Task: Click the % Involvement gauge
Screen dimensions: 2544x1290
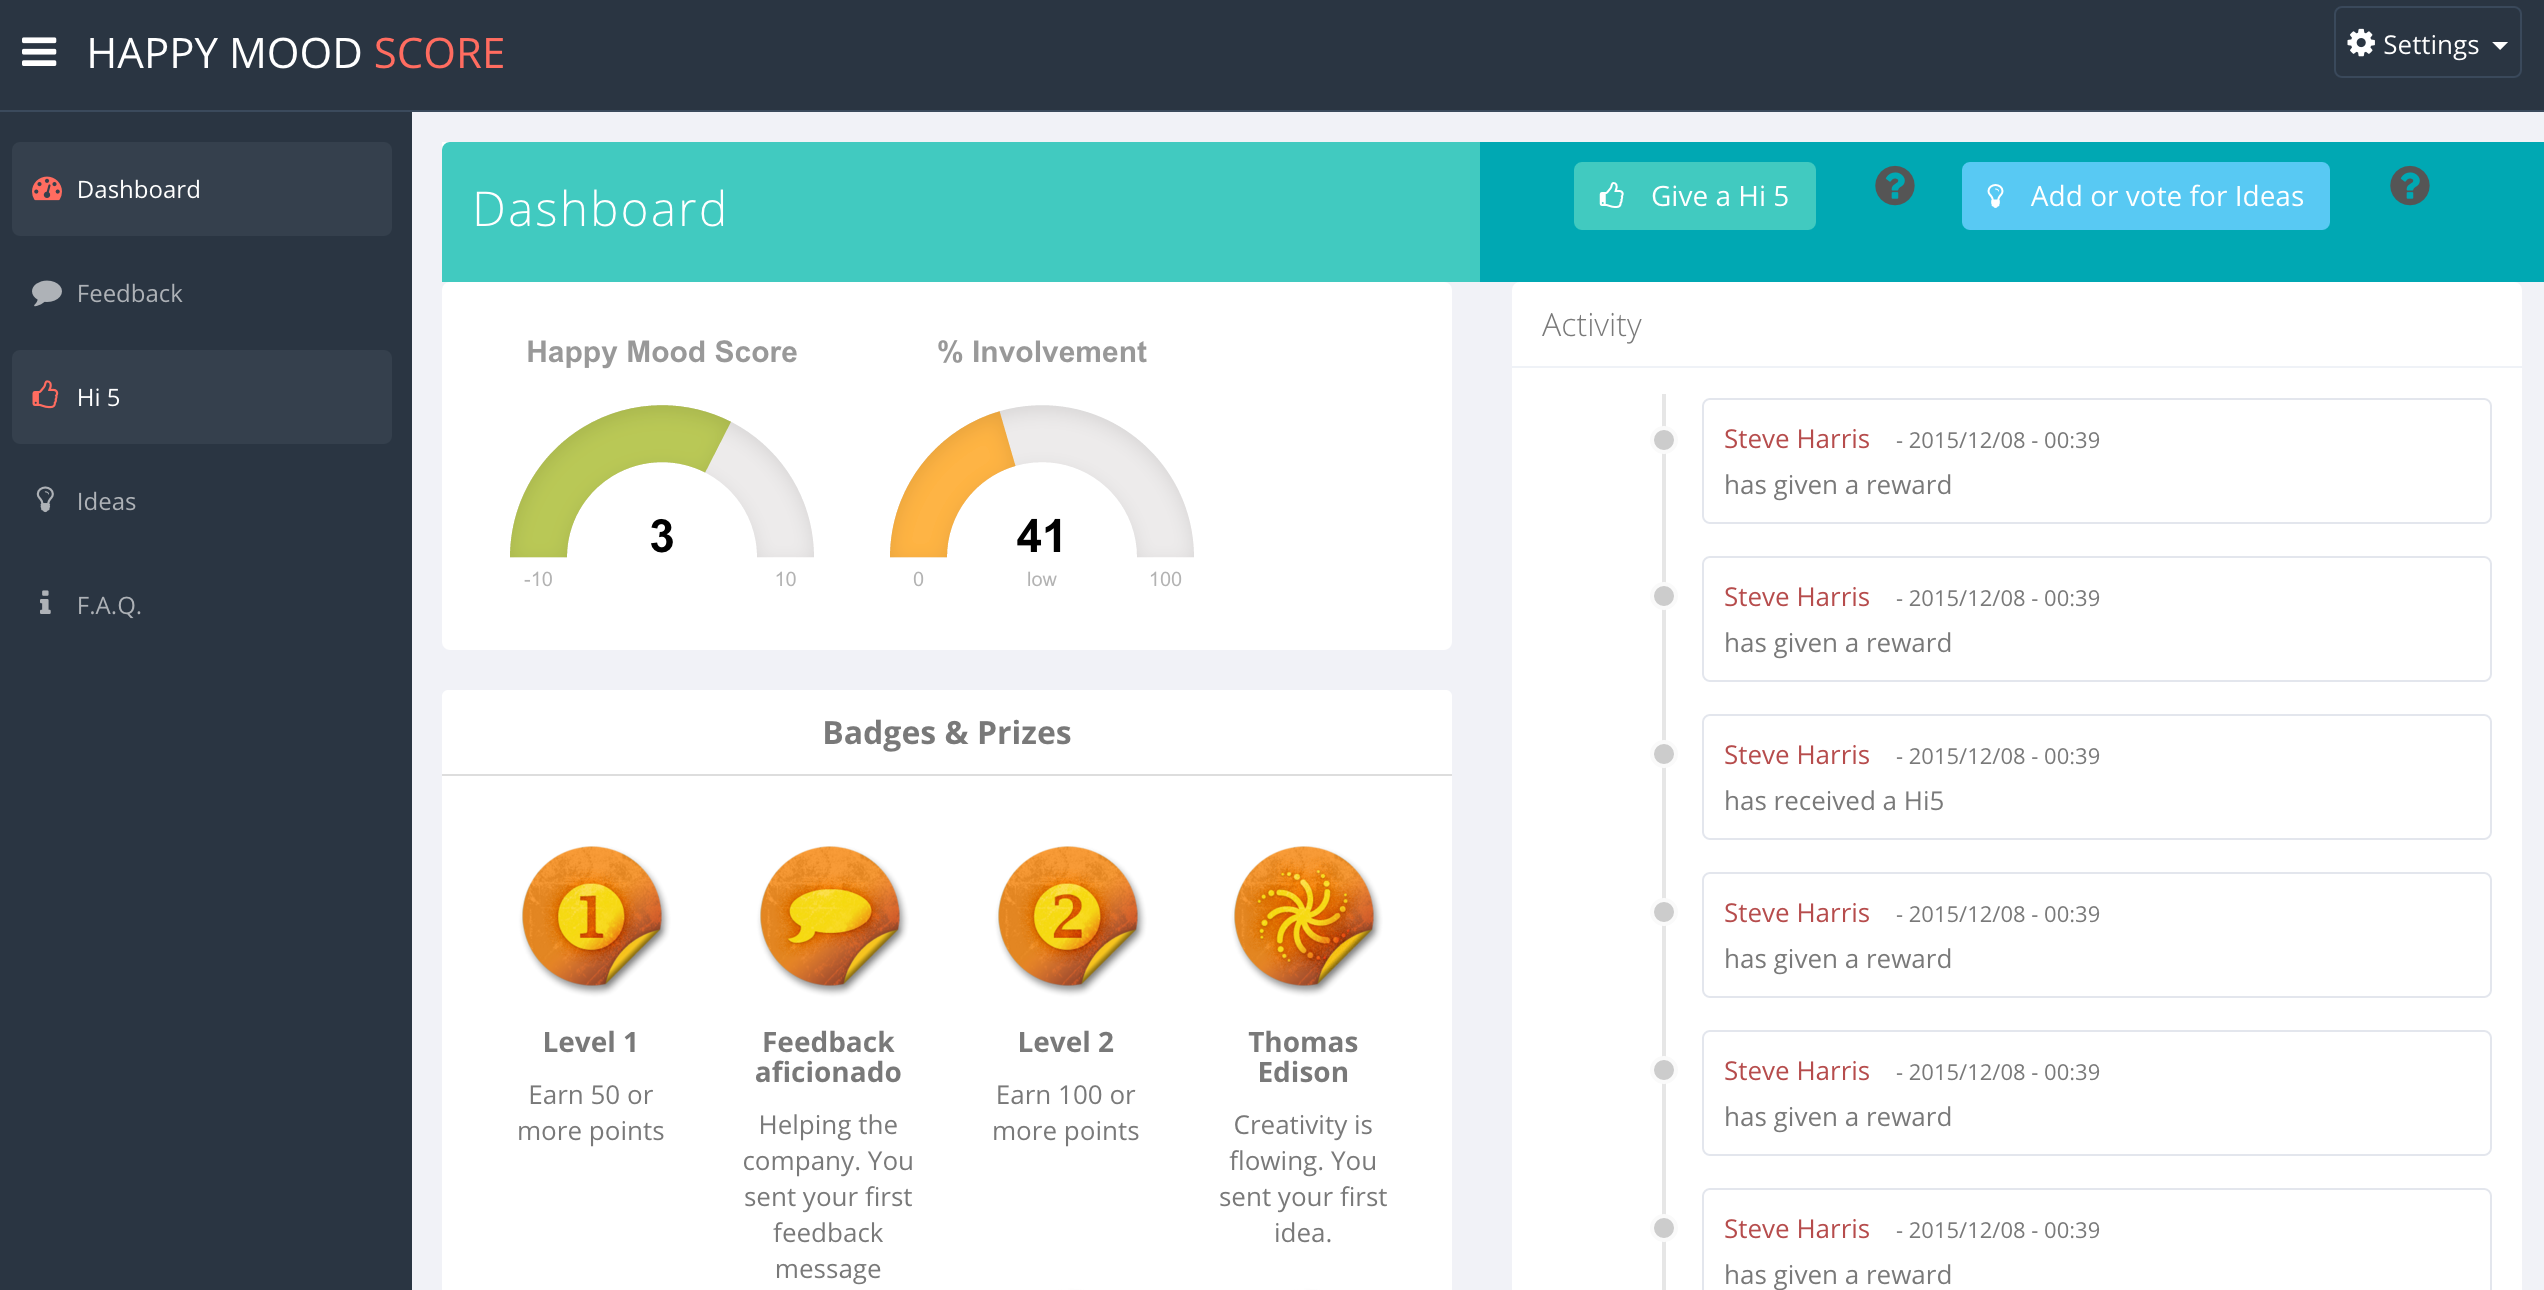Action: coord(1042,482)
